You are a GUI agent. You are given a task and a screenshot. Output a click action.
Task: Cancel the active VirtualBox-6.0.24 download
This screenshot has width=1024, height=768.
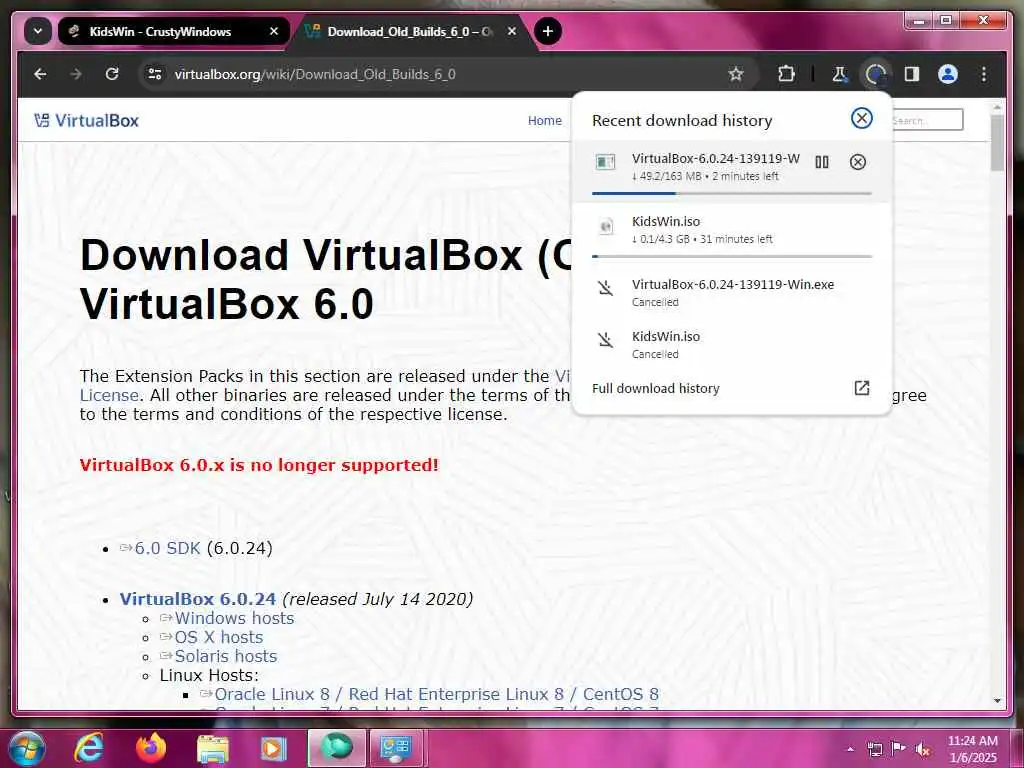857,162
